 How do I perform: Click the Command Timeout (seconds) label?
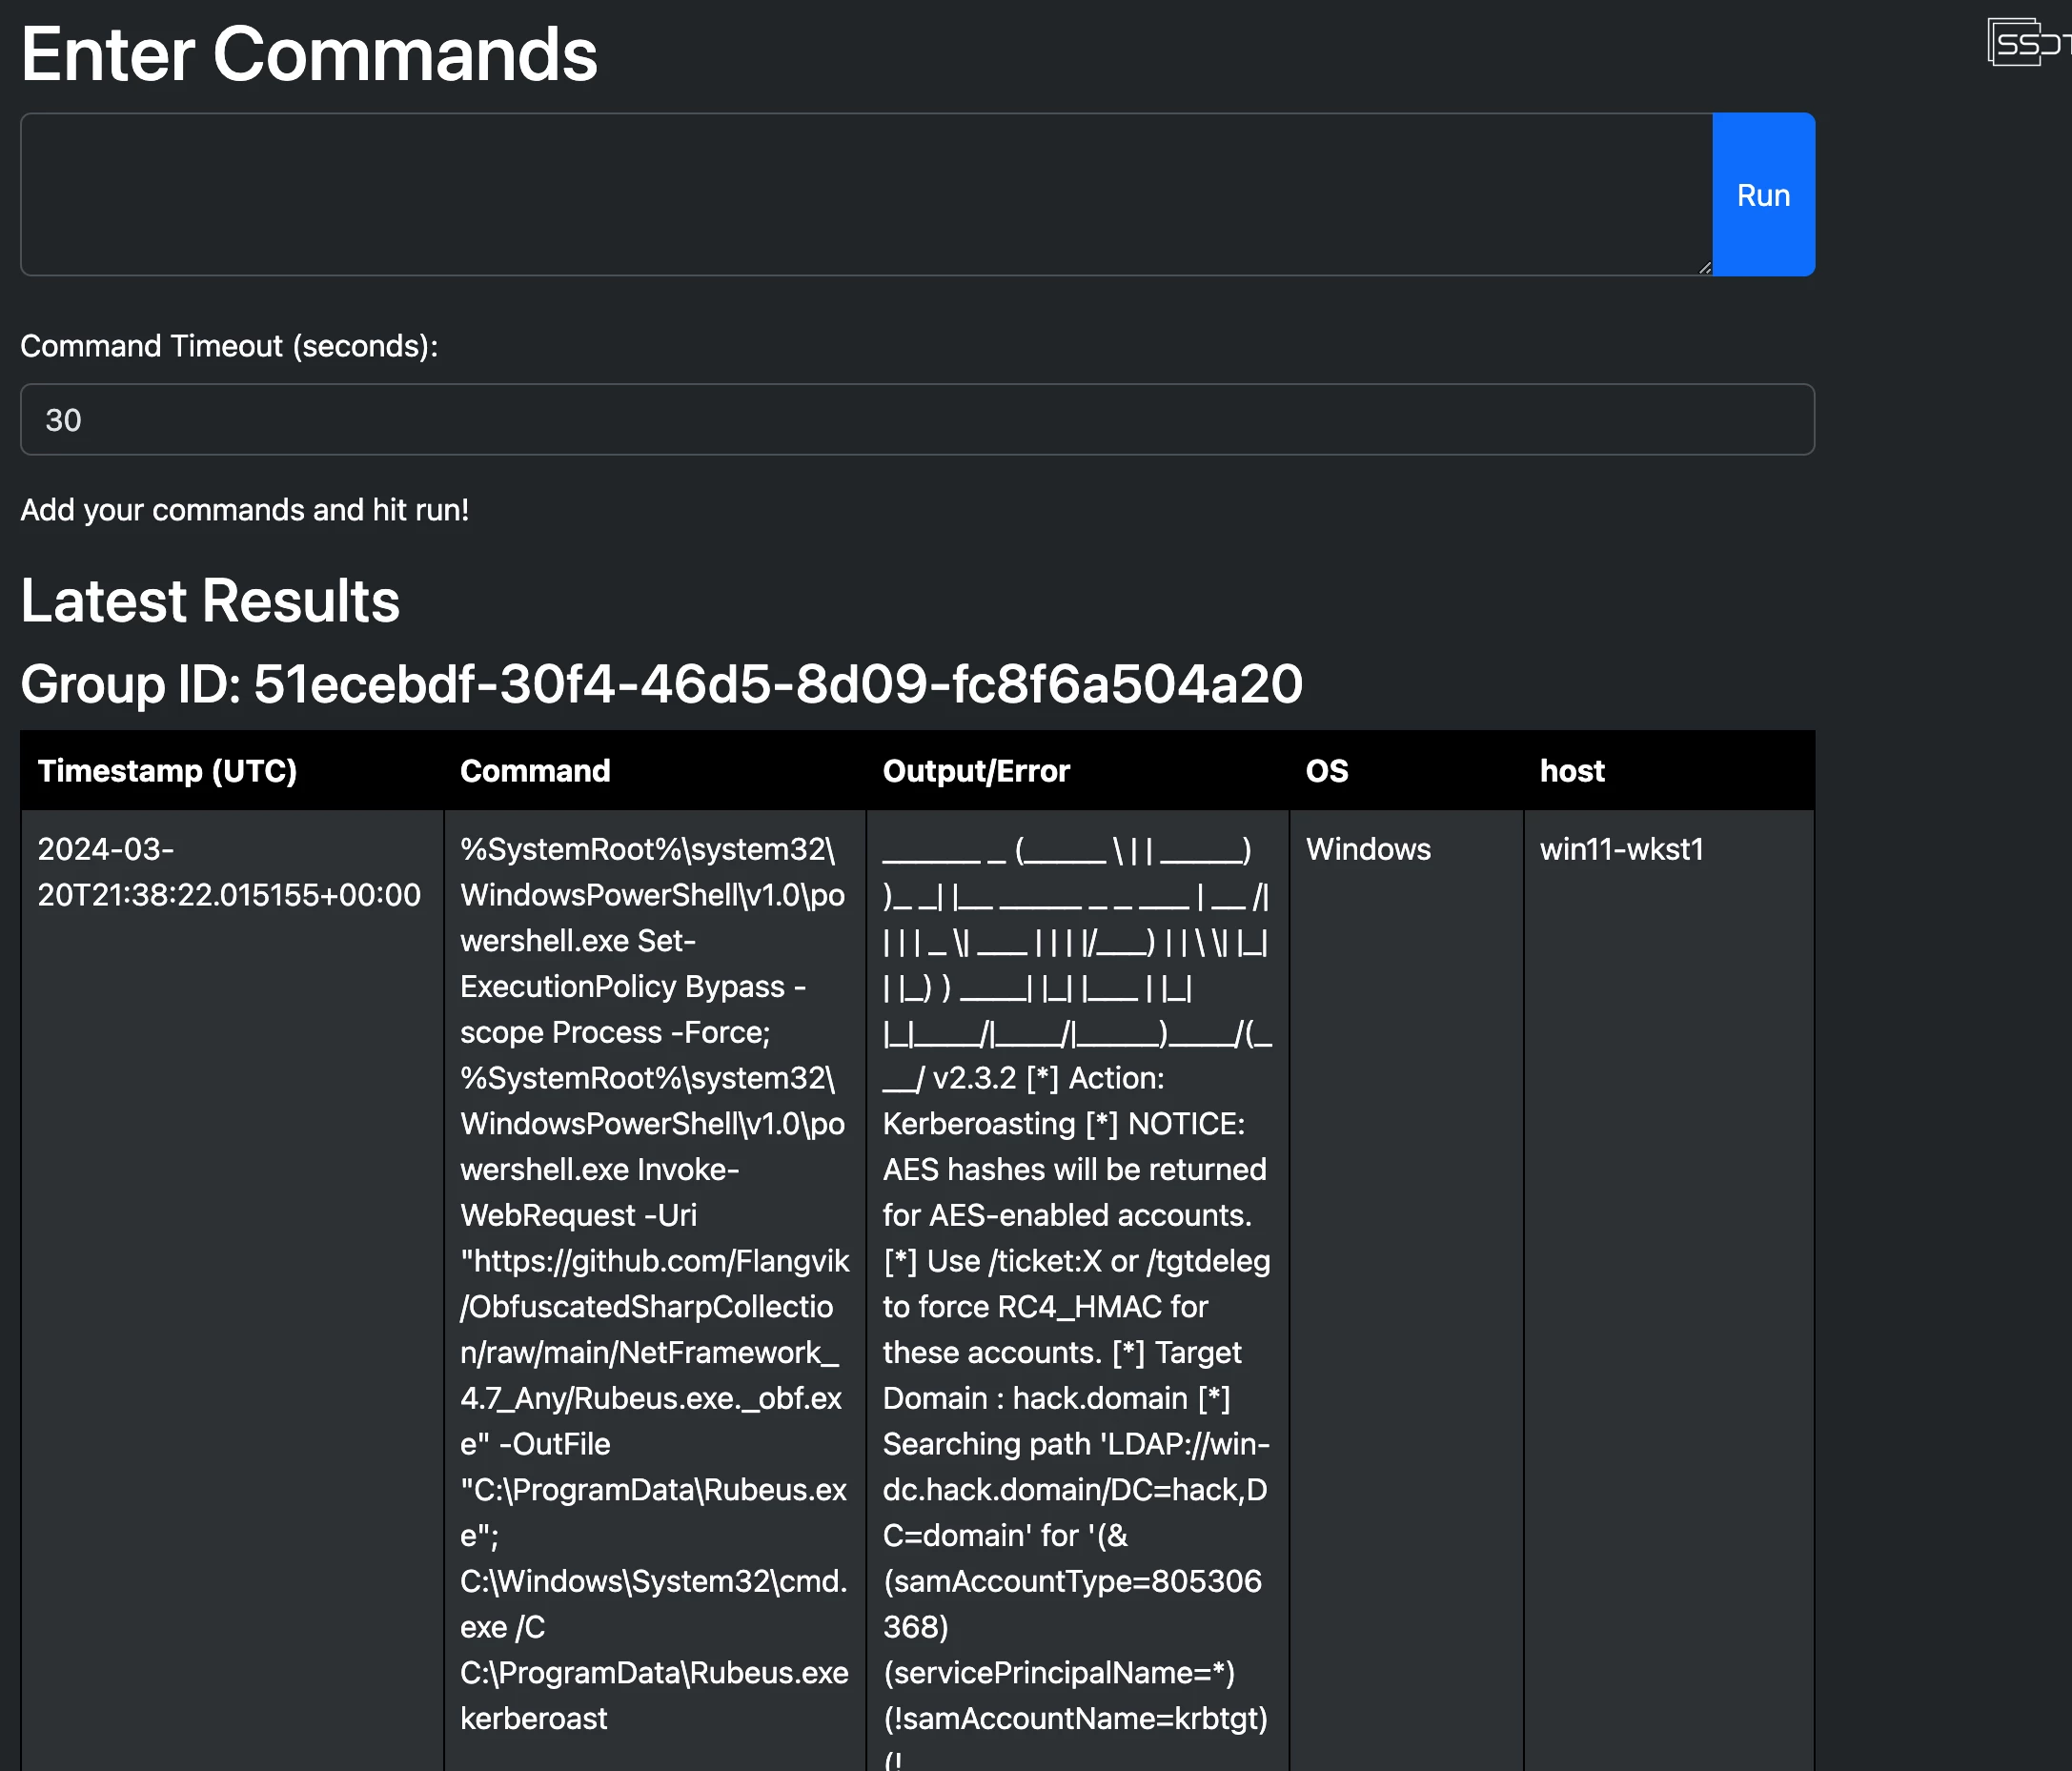pyautogui.click(x=229, y=346)
